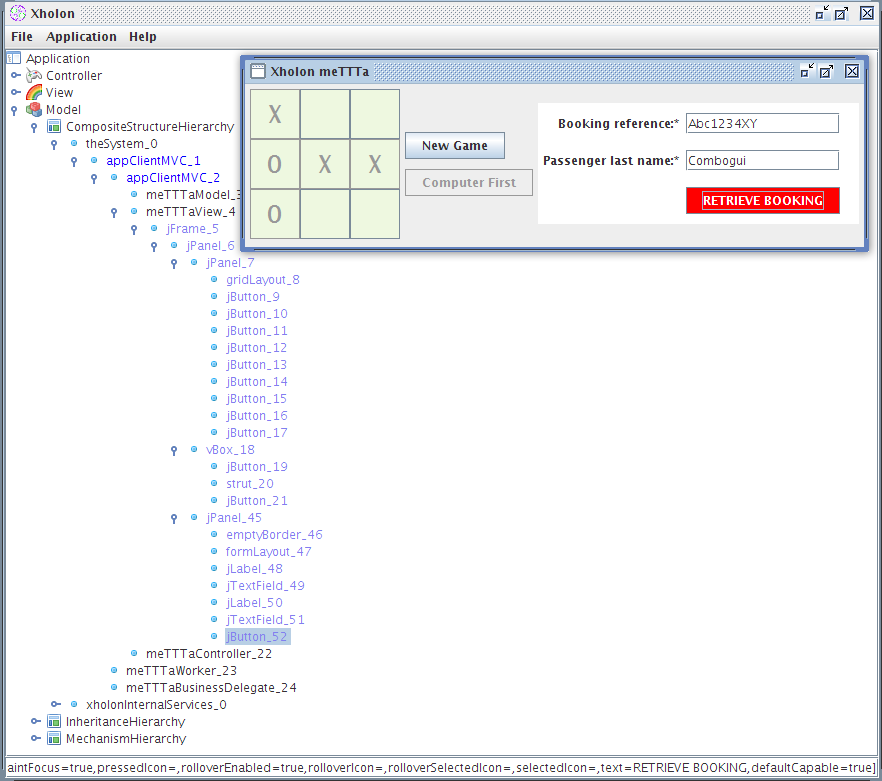Click the Application root node icon
Screen dimensions: 882x781
click(14, 58)
